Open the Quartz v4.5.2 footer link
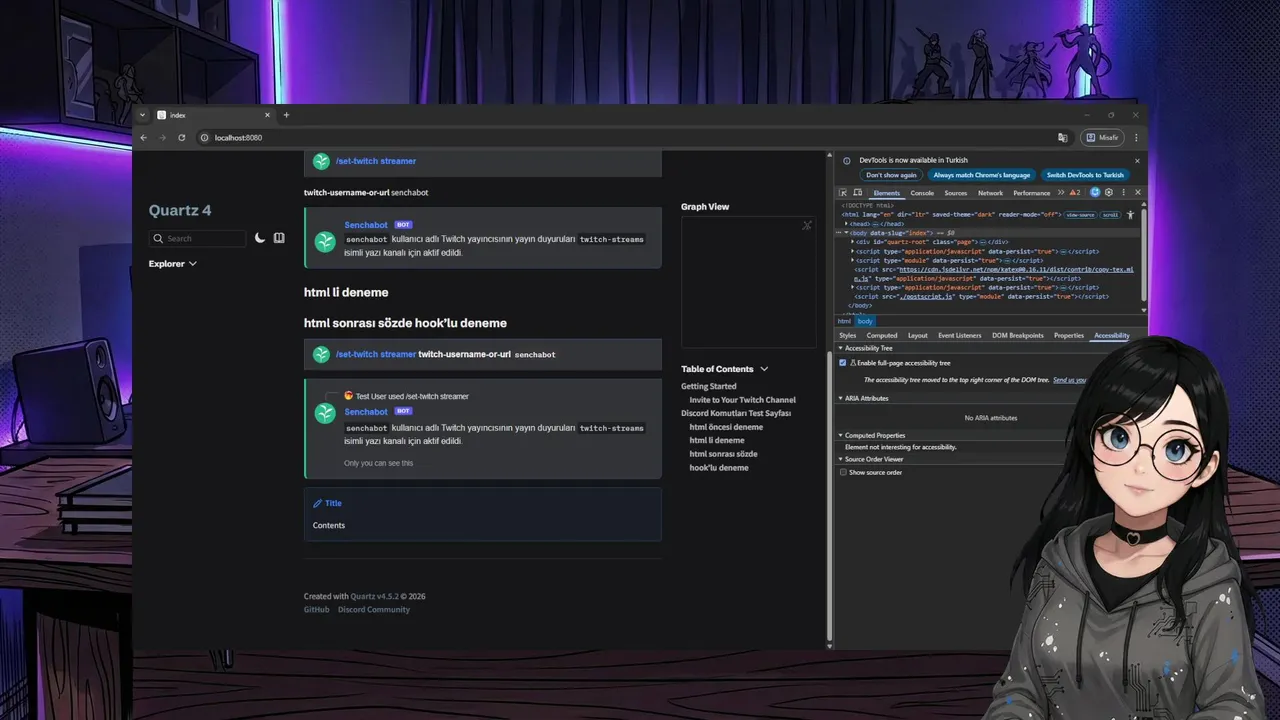 pyautogui.click(x=374, y=596)
